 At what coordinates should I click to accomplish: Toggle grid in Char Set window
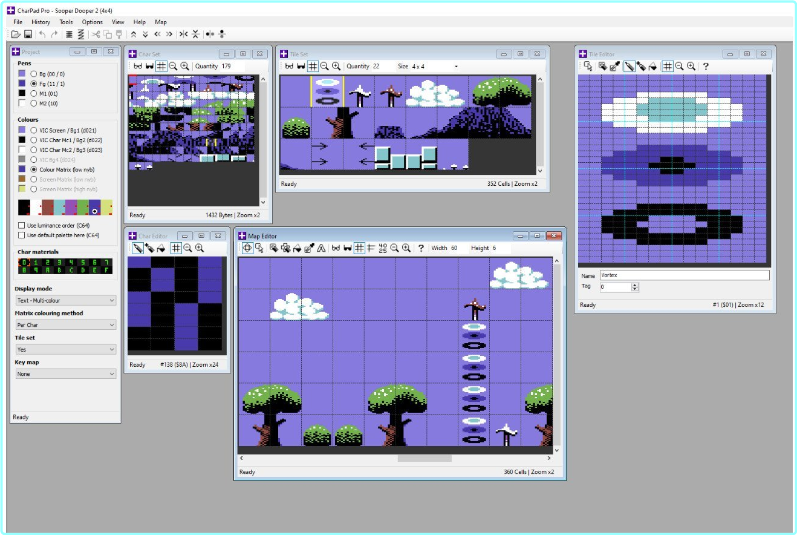click(161, 66)
